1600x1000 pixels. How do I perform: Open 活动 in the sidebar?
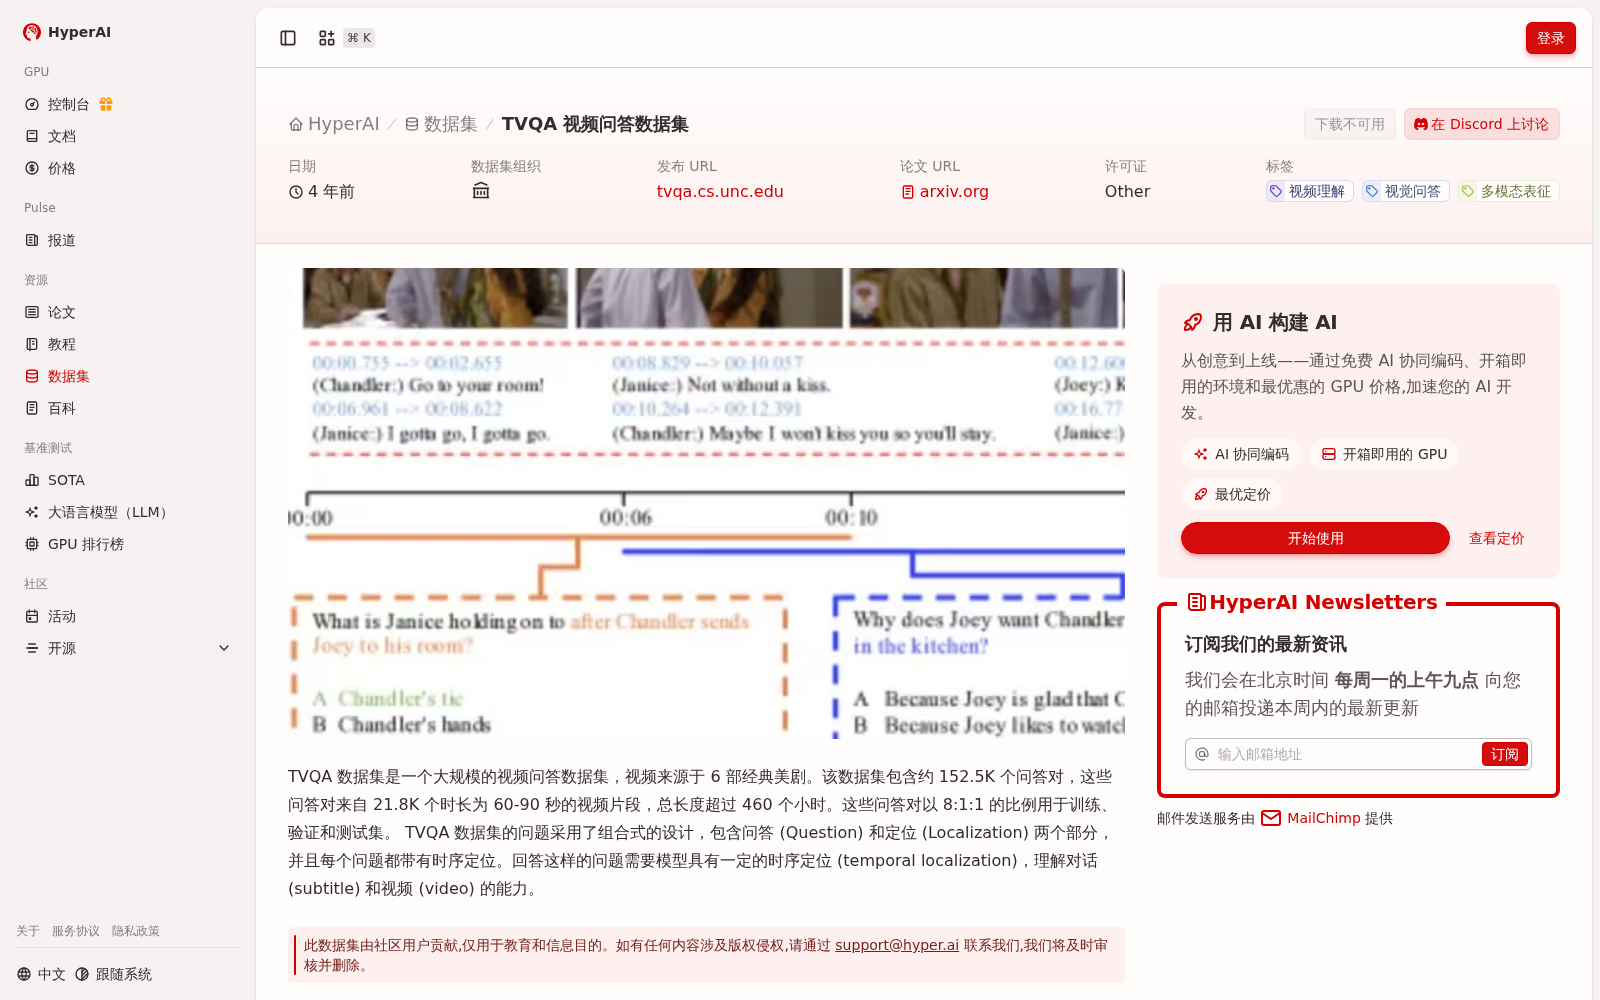(x=128, y=616)
